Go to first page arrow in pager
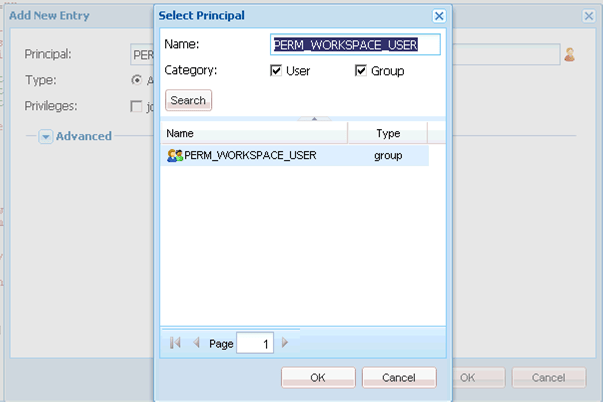This screenshot has width=603, height=402. pos(175,342)
